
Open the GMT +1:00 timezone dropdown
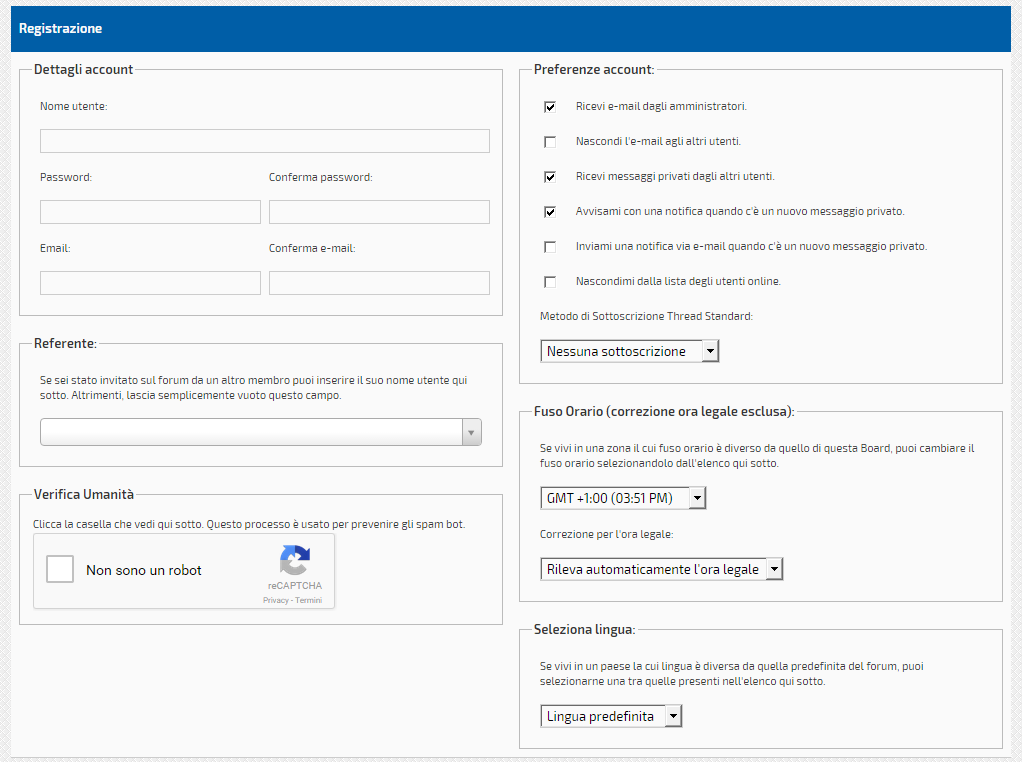pyautogui.click(x=623, y=498)
